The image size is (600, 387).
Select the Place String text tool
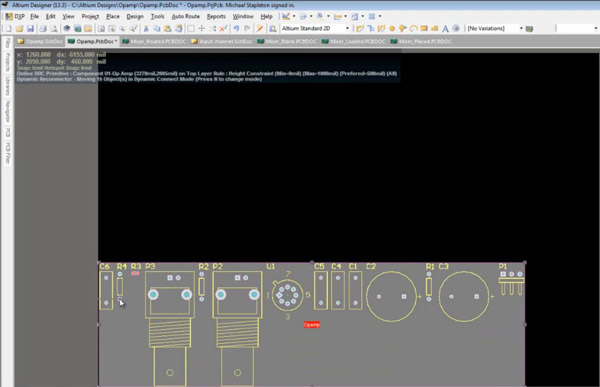coord(445,28)
